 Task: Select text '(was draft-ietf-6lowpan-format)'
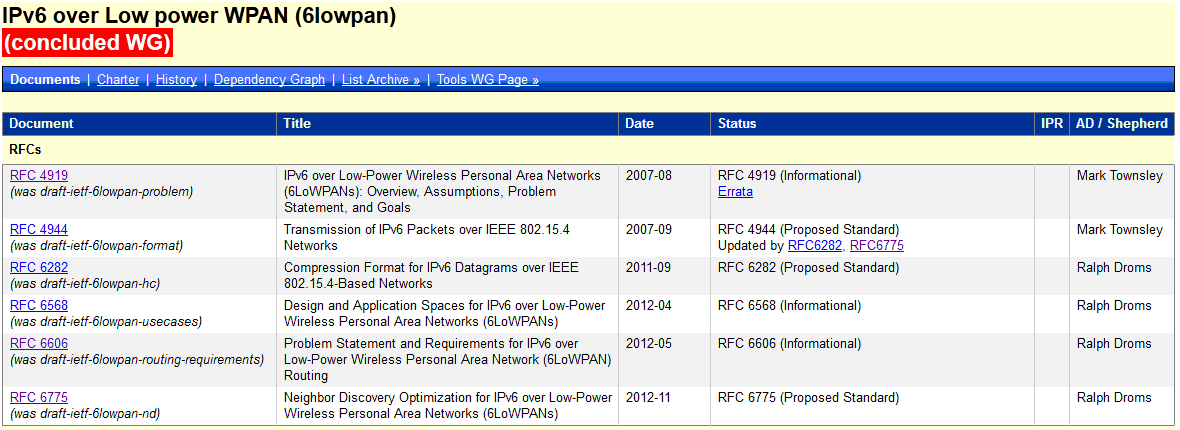point(96,245)
